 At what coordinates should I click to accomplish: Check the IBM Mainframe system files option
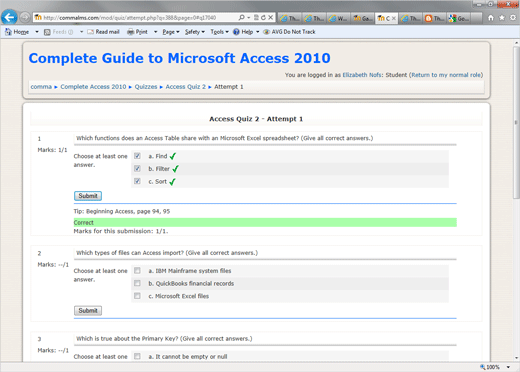click(137, 271)
